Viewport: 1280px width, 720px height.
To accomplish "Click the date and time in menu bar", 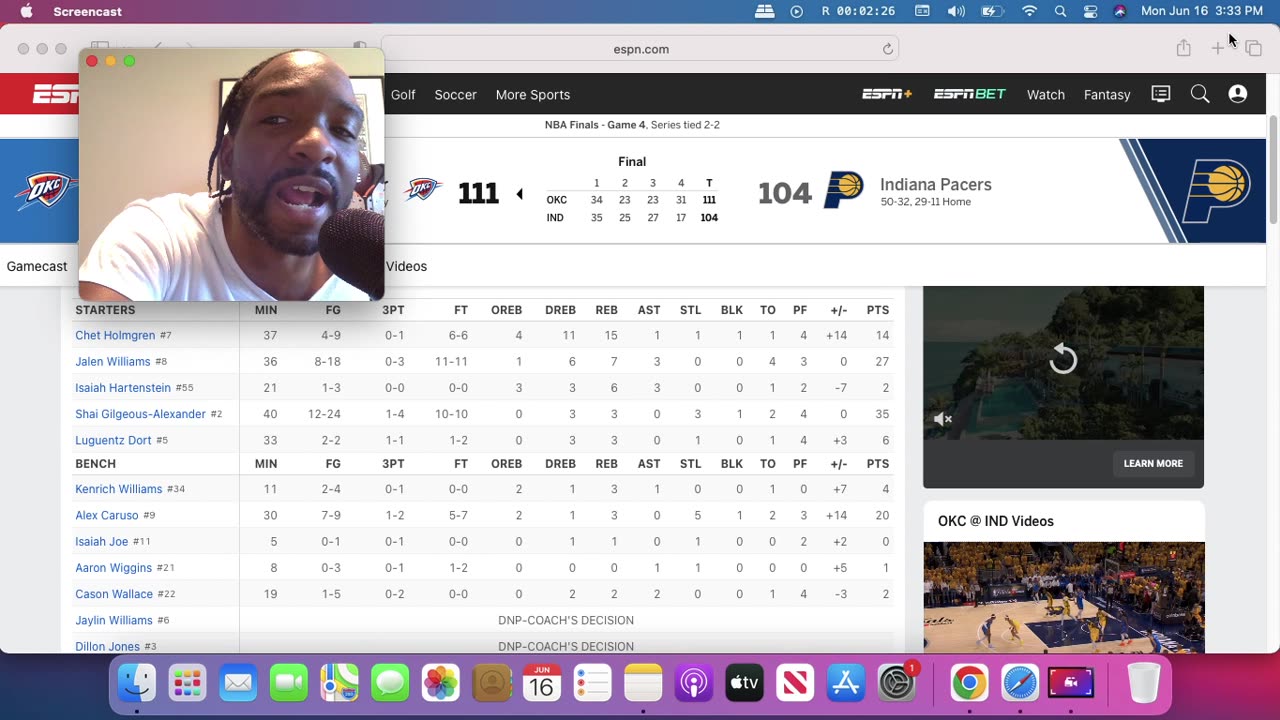I will [1202, 11].
